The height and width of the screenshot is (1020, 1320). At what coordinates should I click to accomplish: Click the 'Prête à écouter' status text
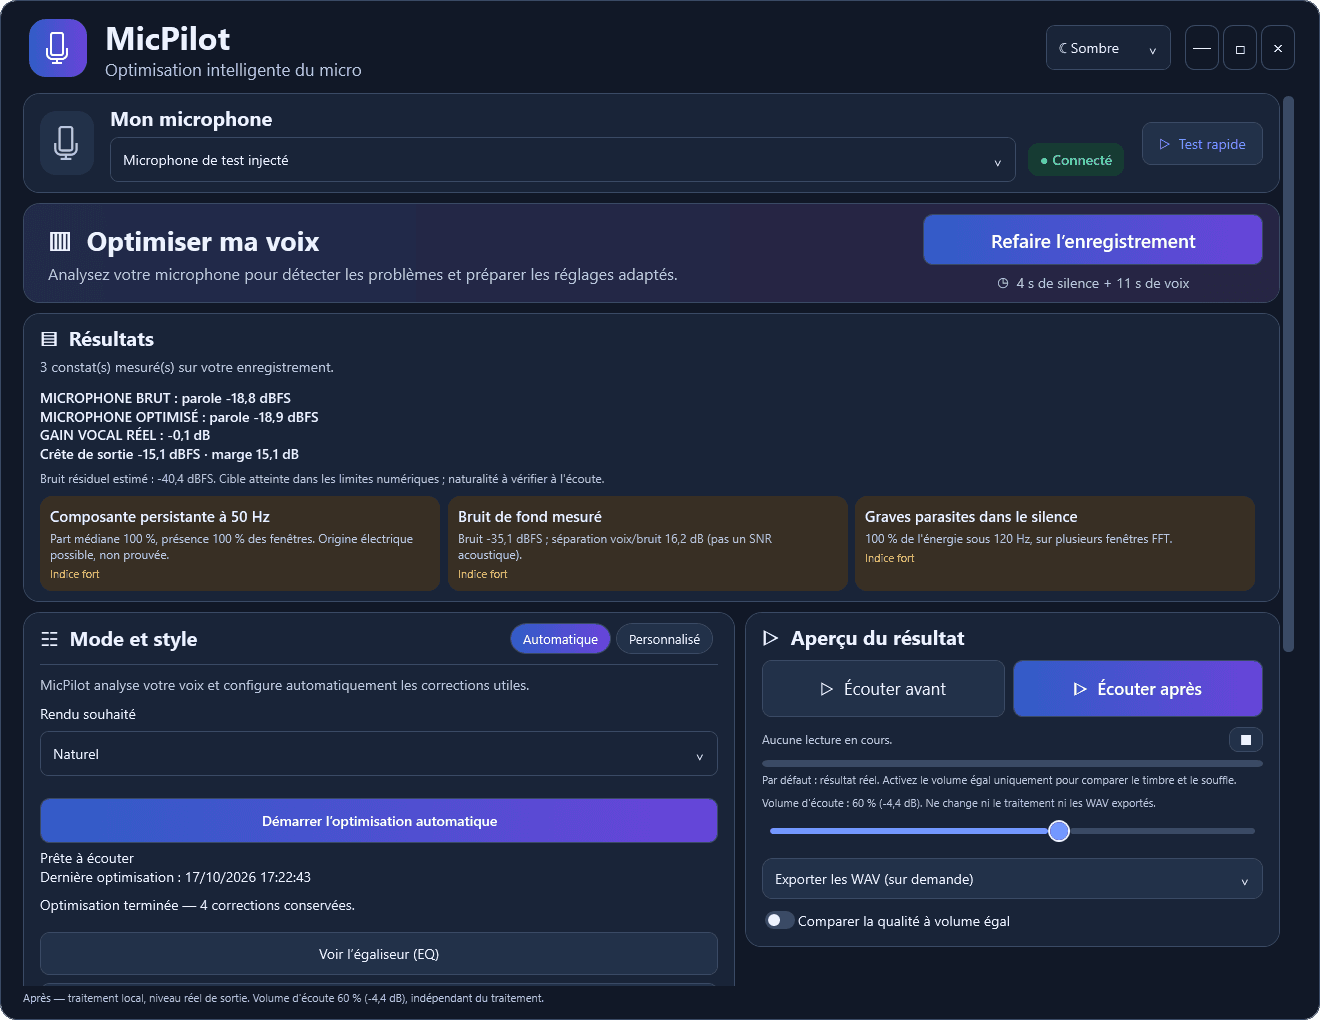point(87,858)
